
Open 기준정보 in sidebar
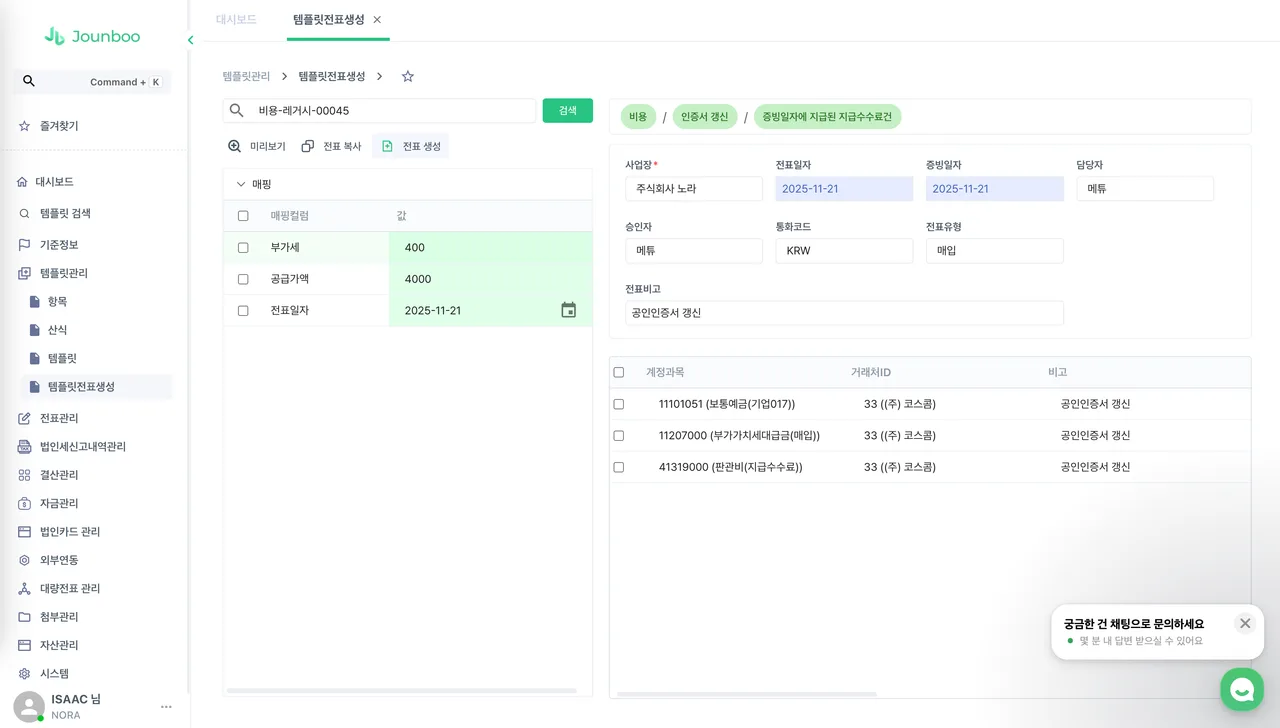[x=59, y=245]
